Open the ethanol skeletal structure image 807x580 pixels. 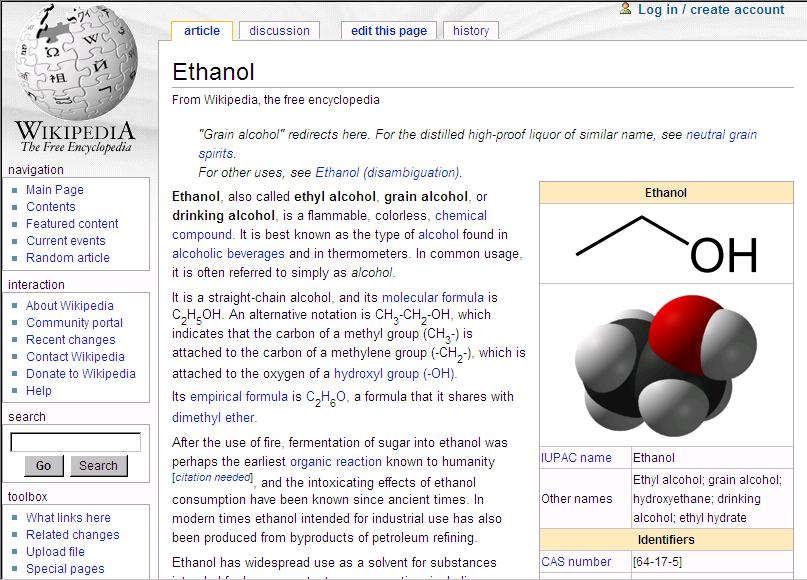click(x=666, y=243)
